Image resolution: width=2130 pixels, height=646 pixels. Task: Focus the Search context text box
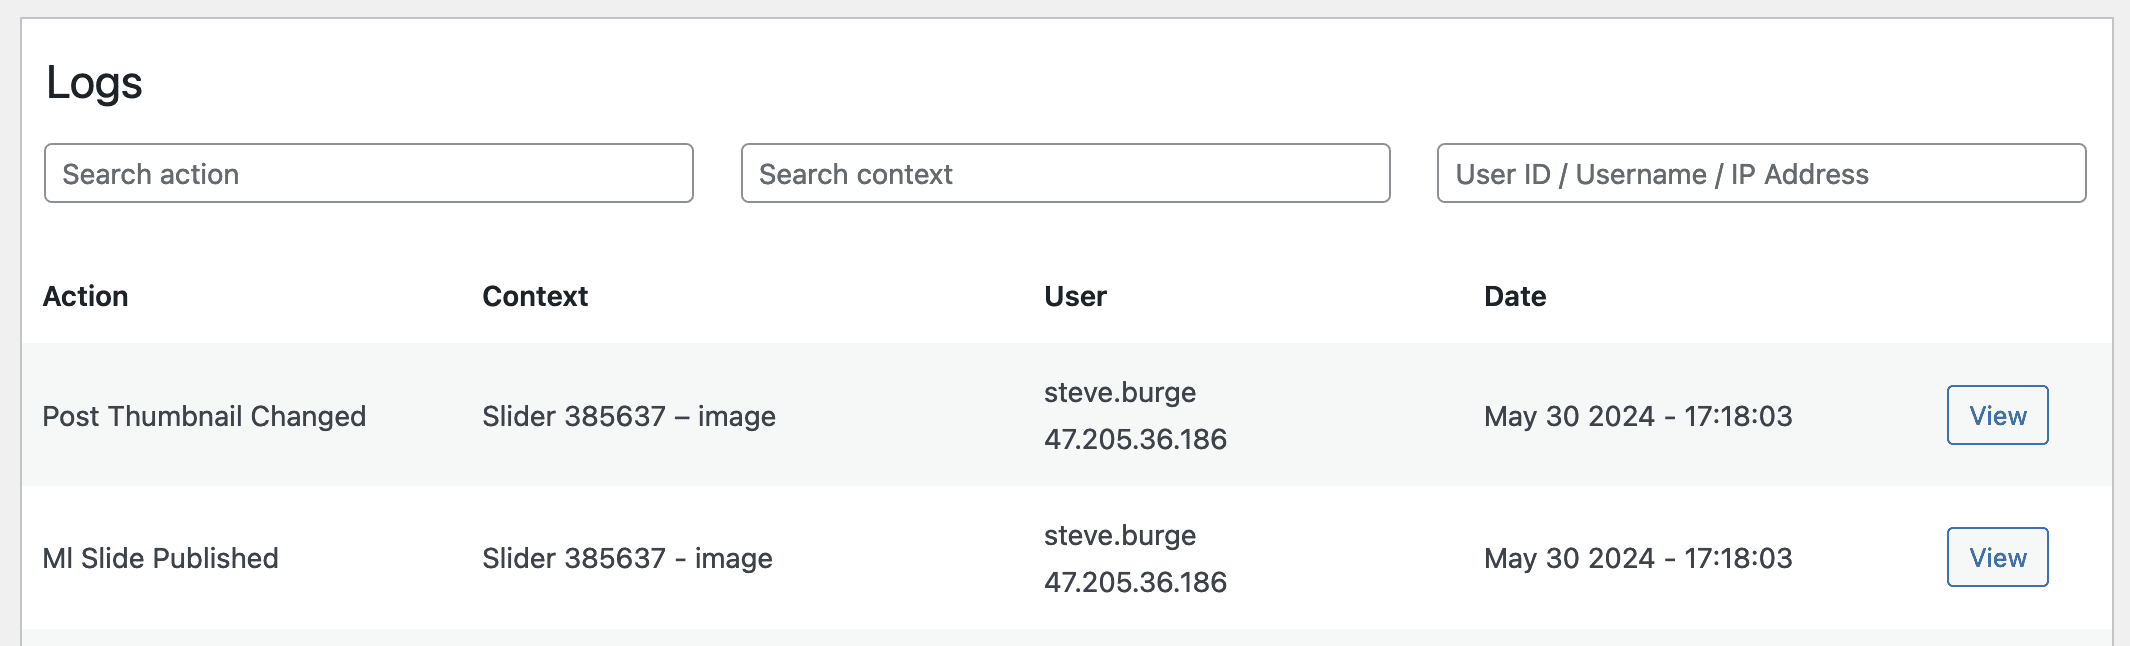[x=1065, y=174]
